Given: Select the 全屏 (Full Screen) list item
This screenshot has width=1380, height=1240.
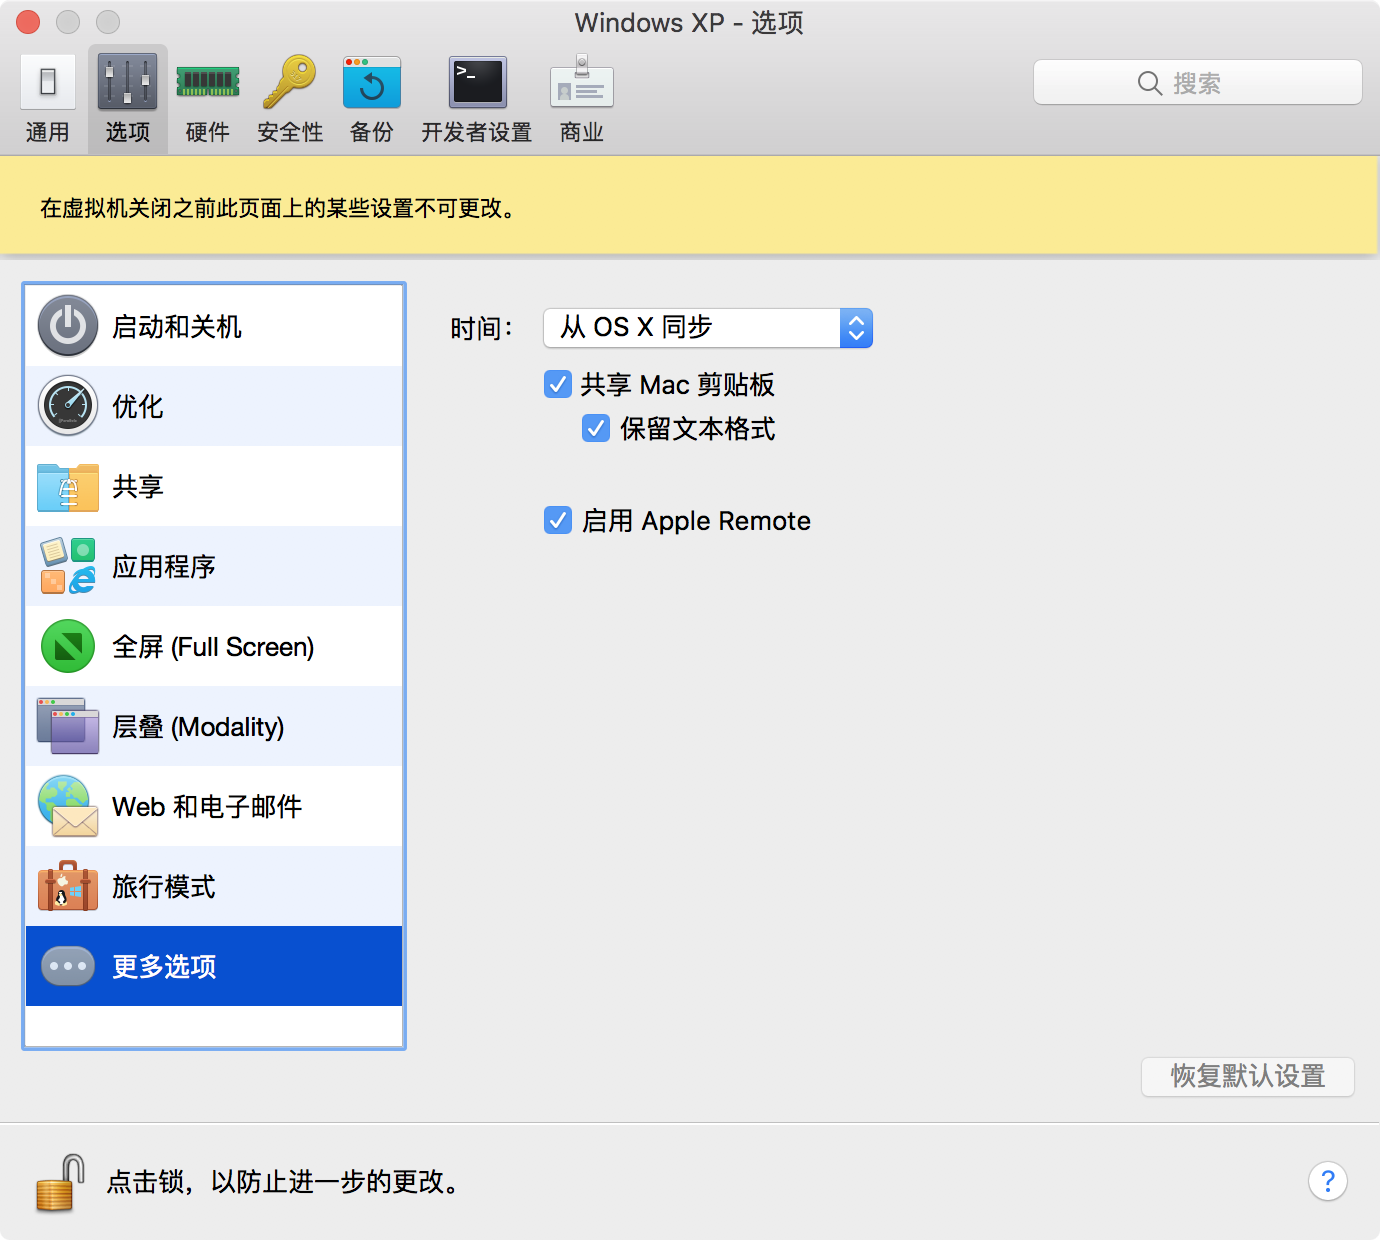Looking at the screenshot, I should tap(214, 646).
